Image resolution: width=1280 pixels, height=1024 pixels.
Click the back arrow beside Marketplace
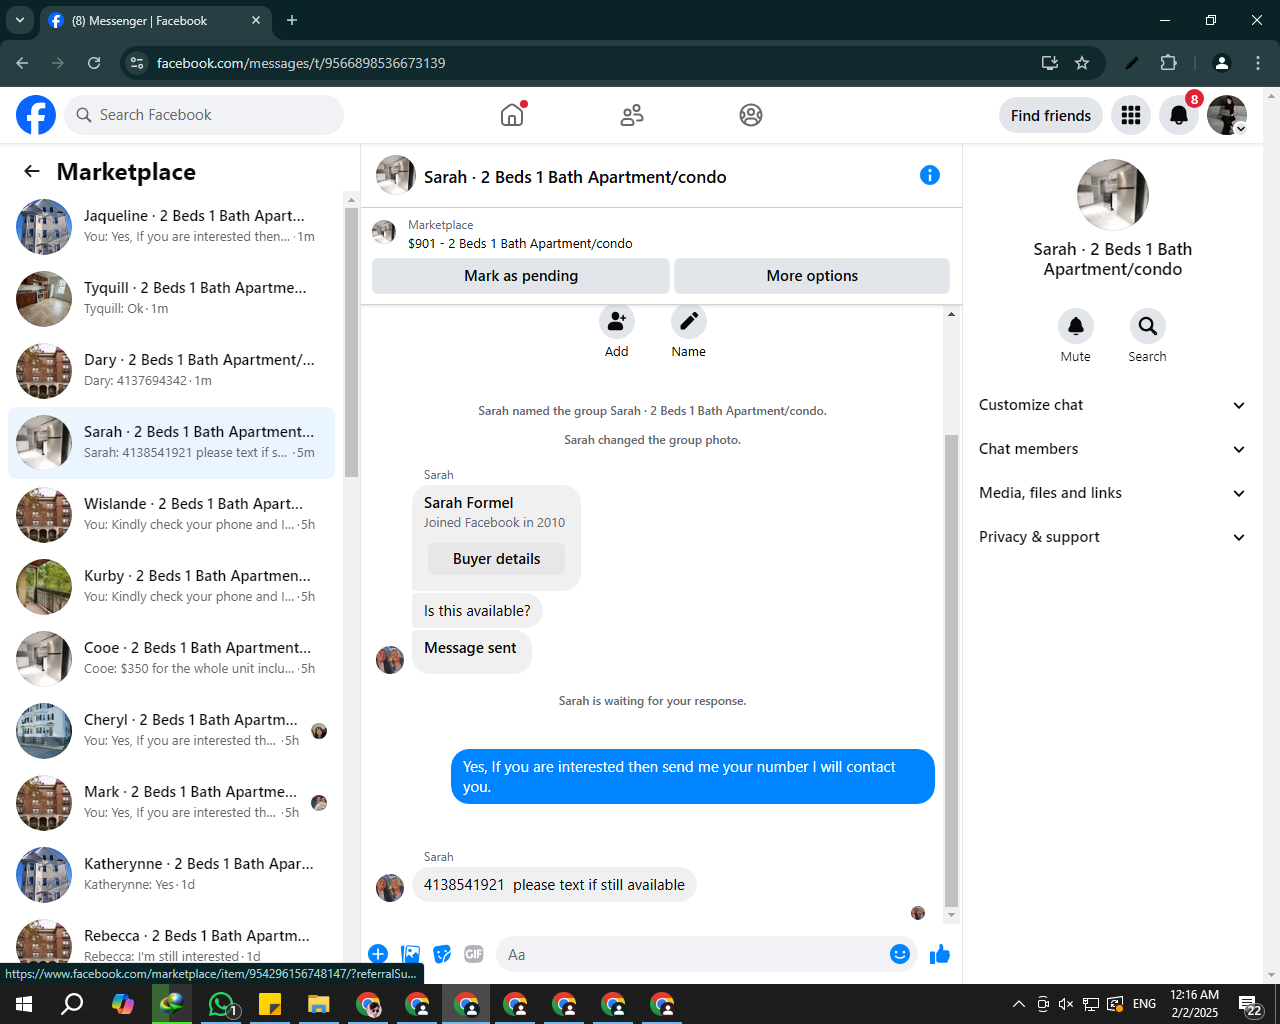32,171
